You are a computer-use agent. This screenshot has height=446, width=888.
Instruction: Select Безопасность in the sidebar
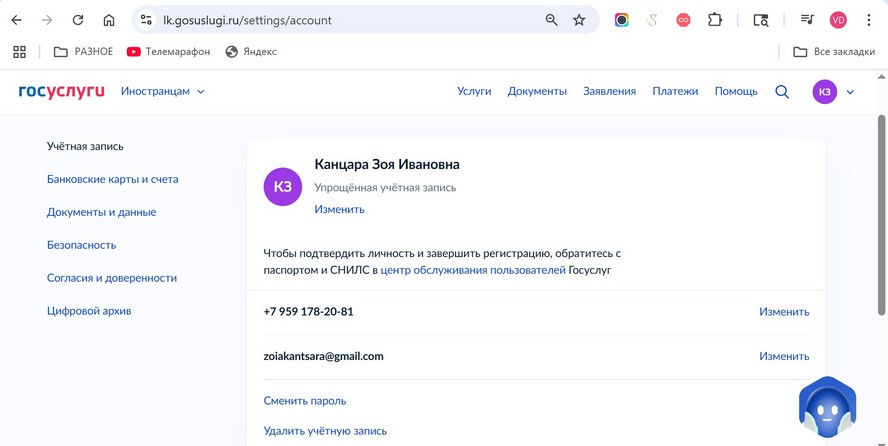(x=82, y=245)
